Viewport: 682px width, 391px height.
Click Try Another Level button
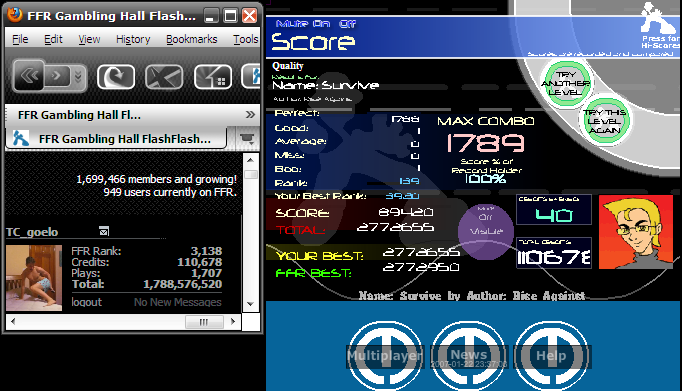point(565,84)
